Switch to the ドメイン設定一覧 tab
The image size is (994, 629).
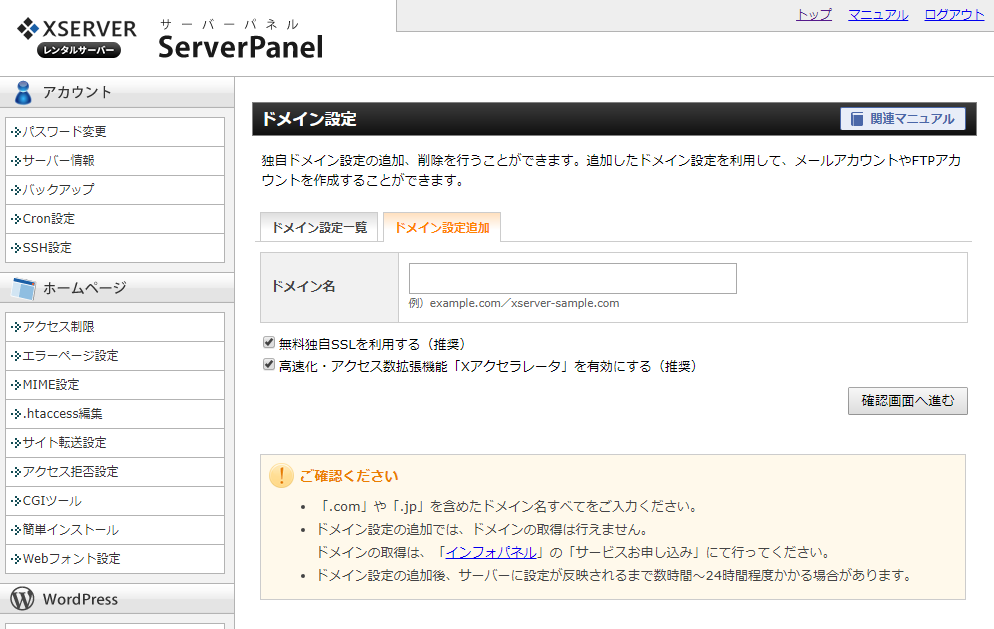click(319, 228)
